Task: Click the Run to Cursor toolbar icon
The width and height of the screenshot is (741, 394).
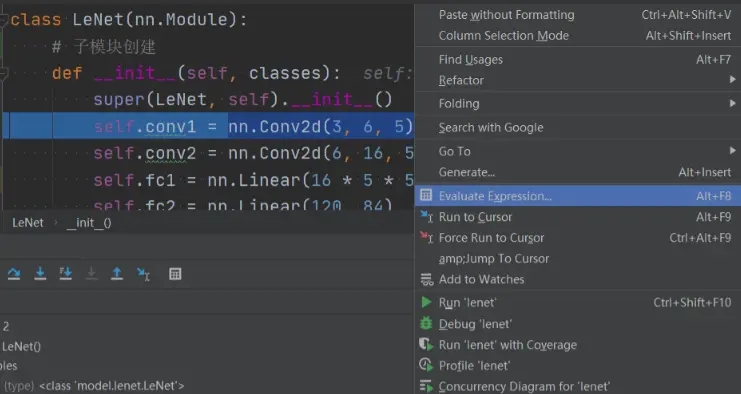Action: [x=143, y=274]
